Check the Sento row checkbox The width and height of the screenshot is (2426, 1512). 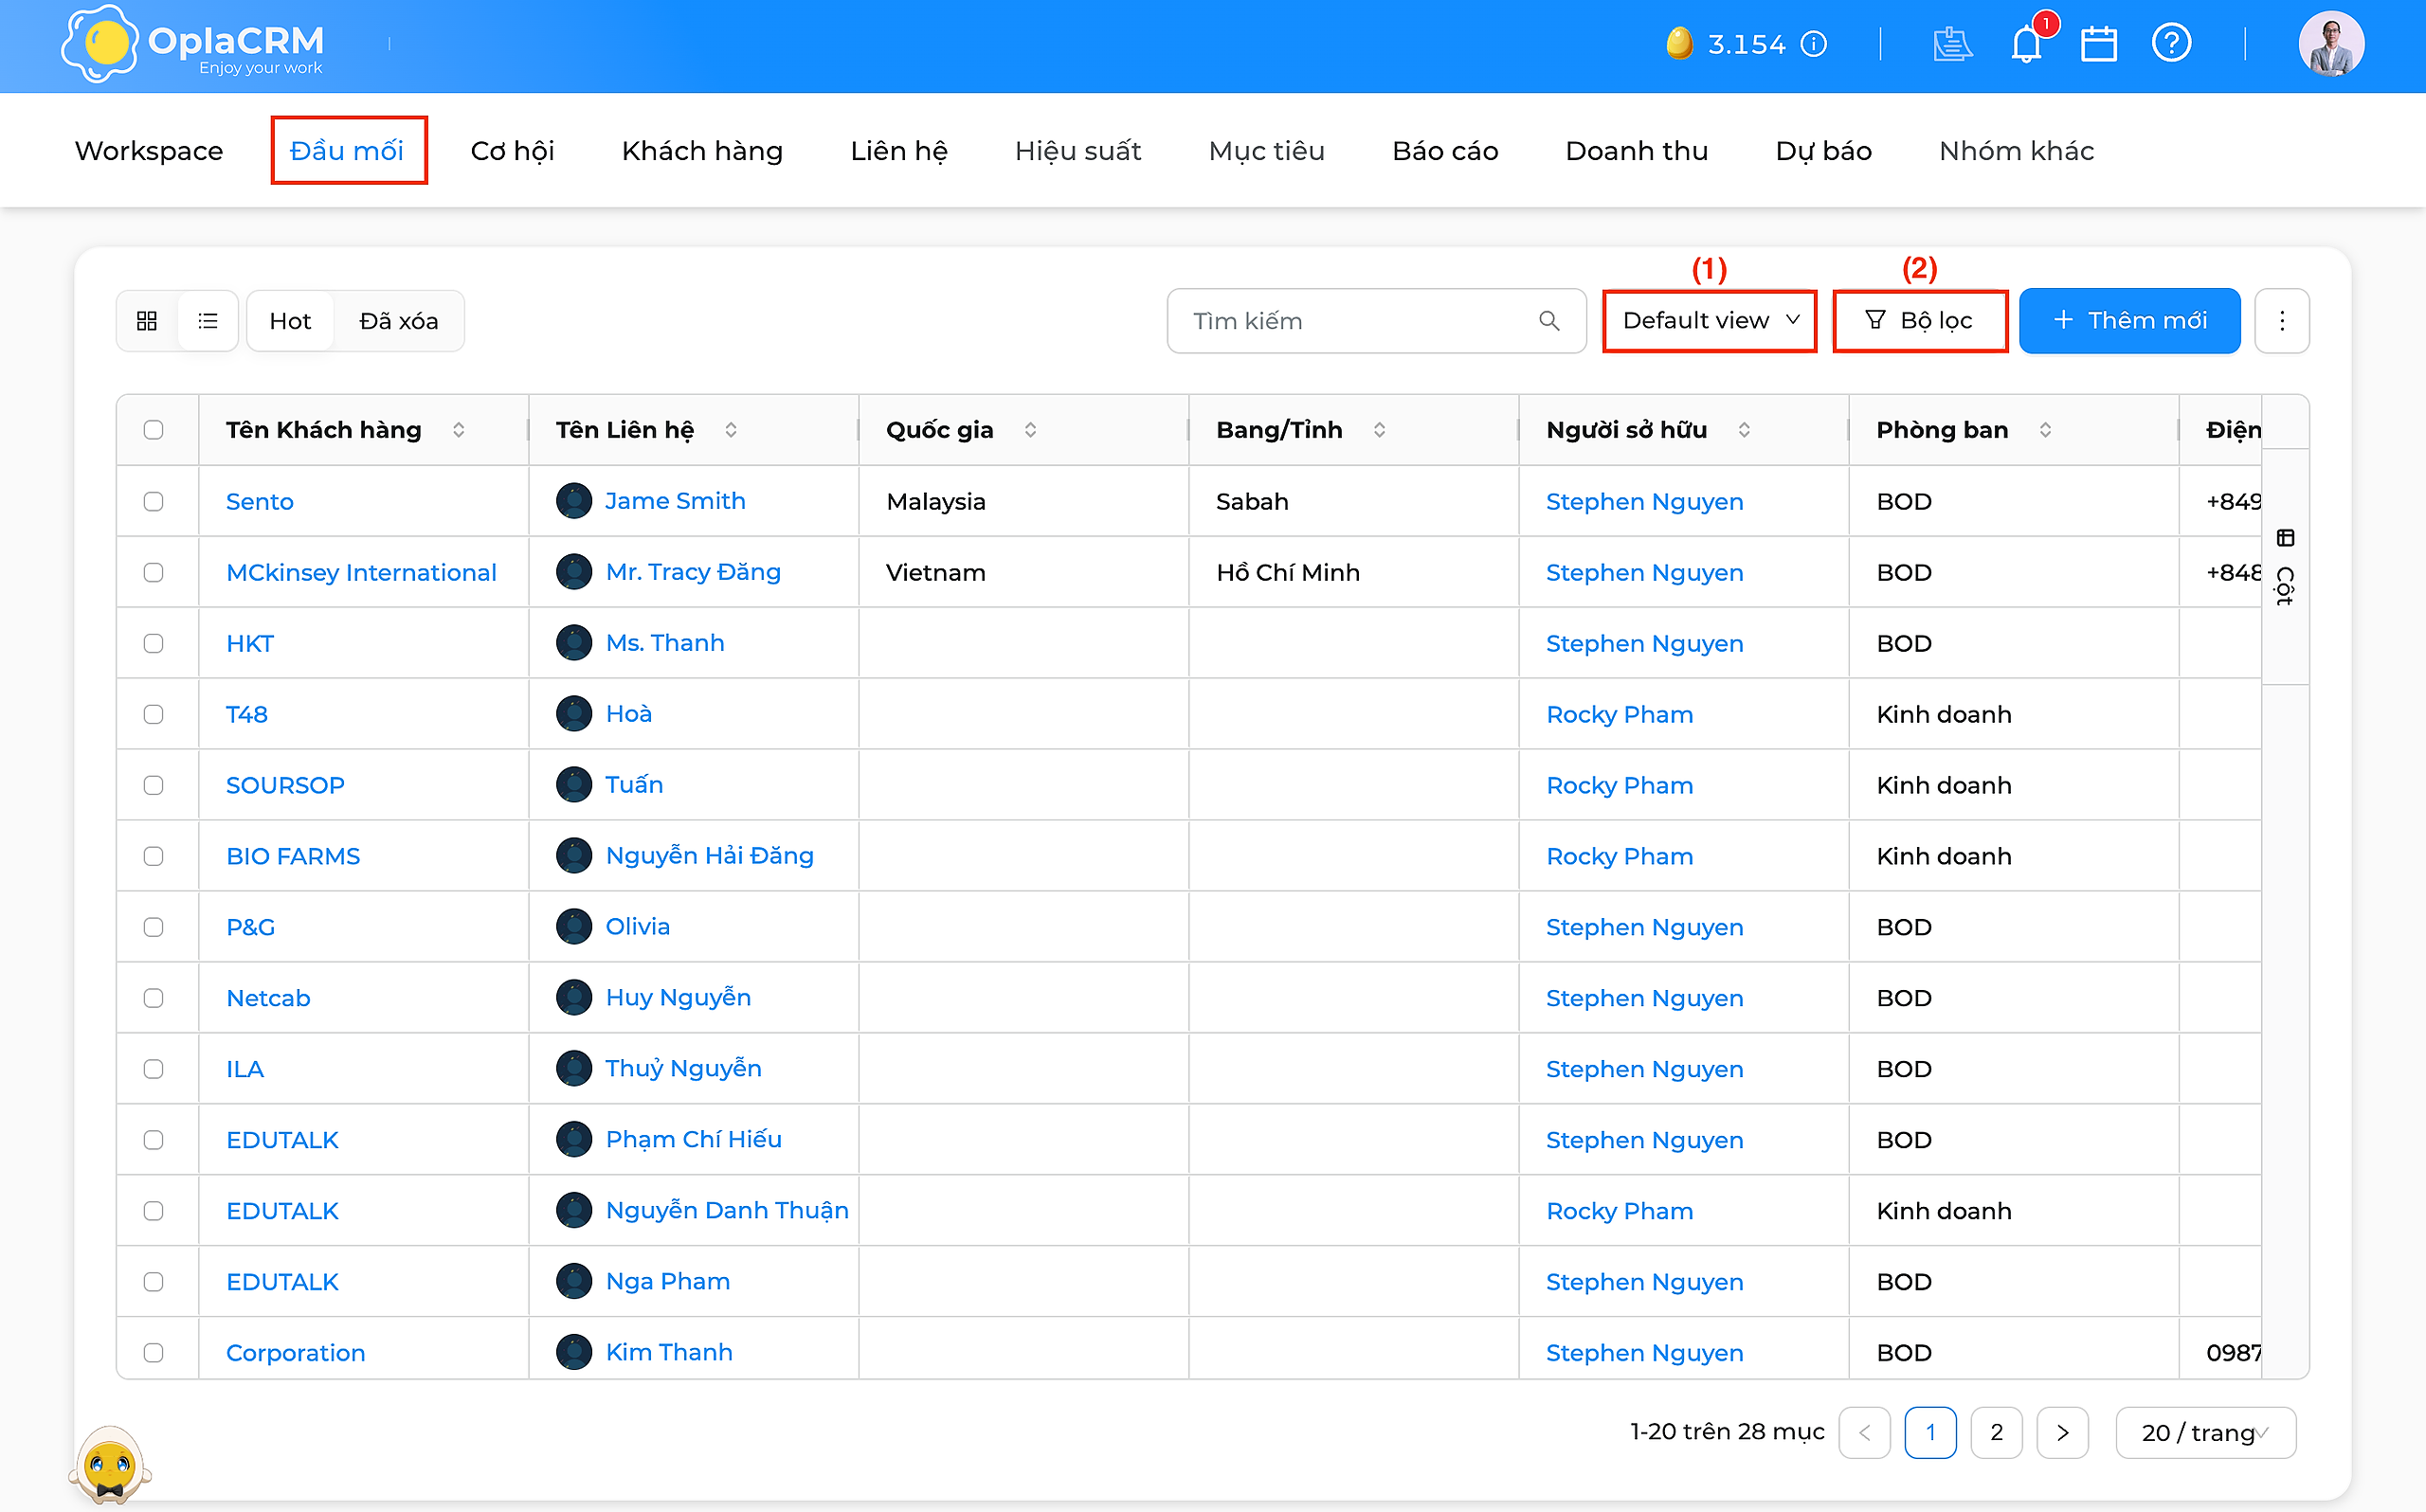(x=153, y=501)
